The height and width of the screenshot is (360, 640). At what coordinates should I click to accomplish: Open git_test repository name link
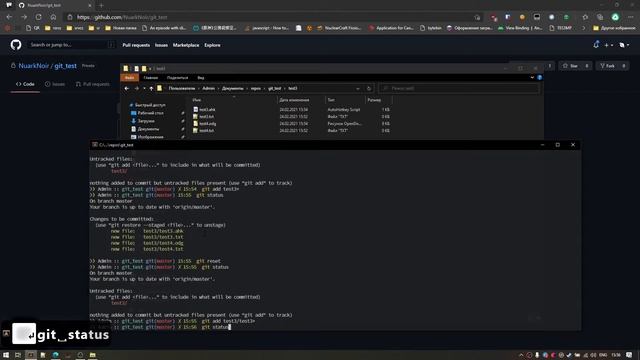65,65
